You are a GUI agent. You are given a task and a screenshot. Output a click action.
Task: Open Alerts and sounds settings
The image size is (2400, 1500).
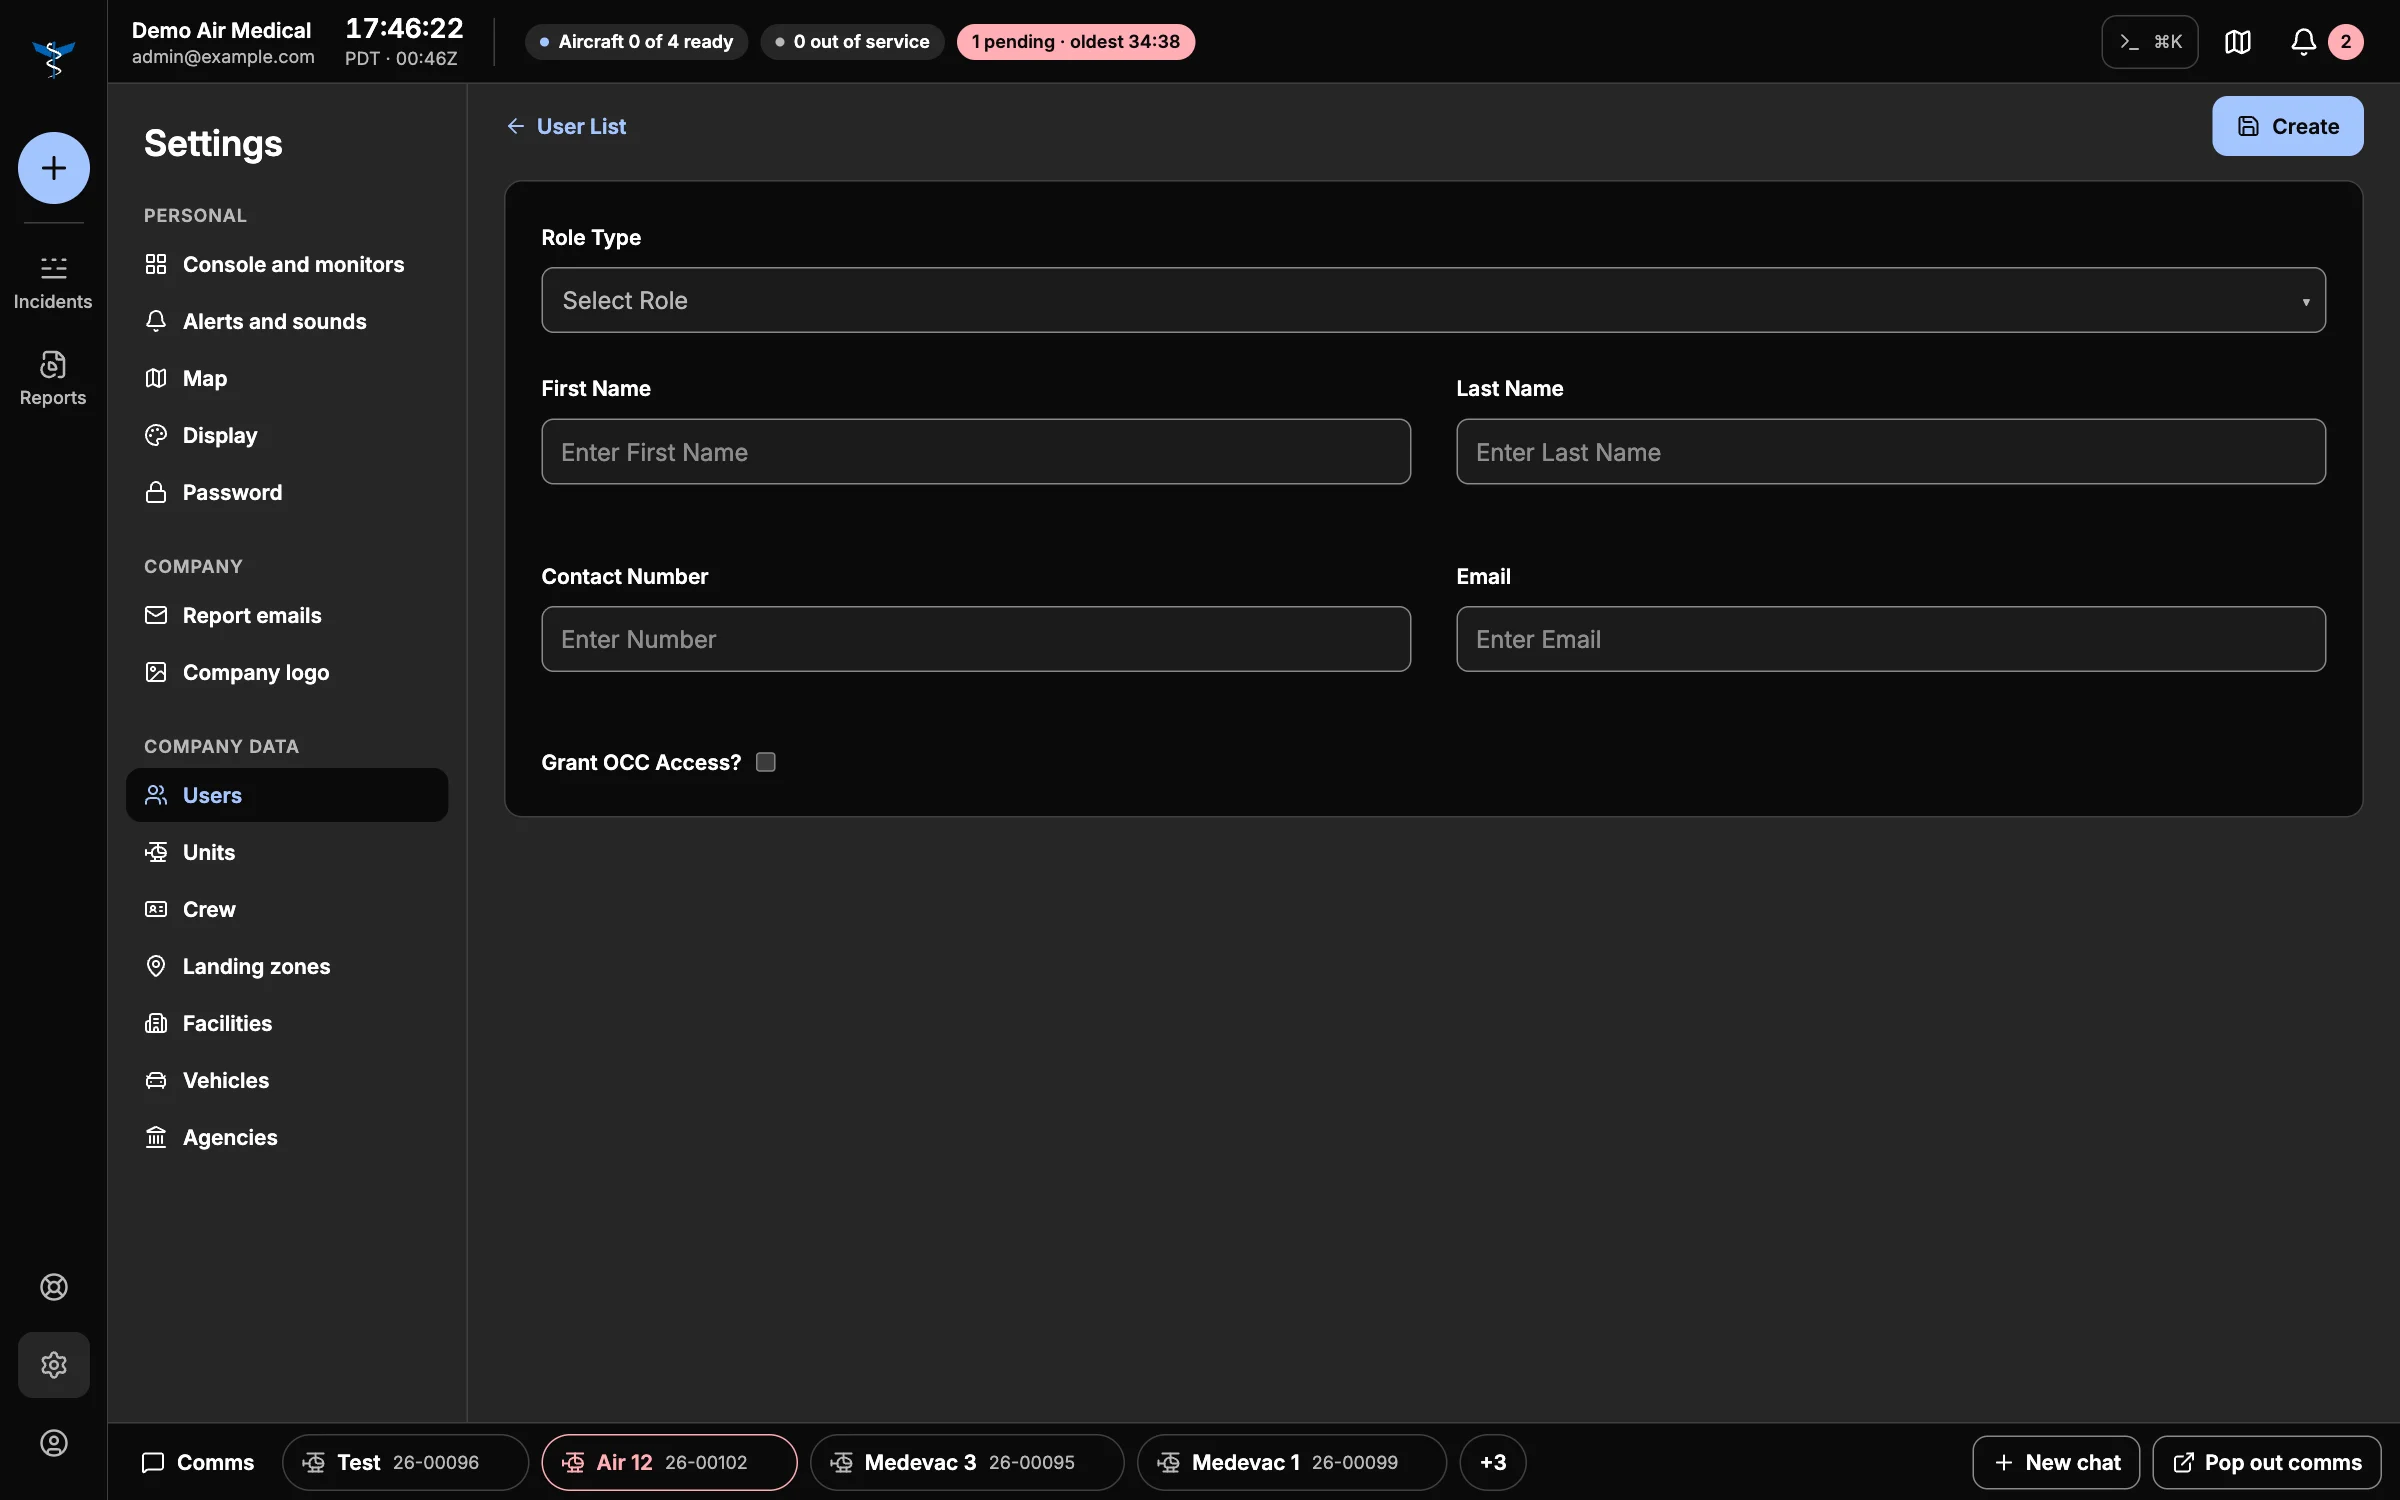(x=287, y=321)
